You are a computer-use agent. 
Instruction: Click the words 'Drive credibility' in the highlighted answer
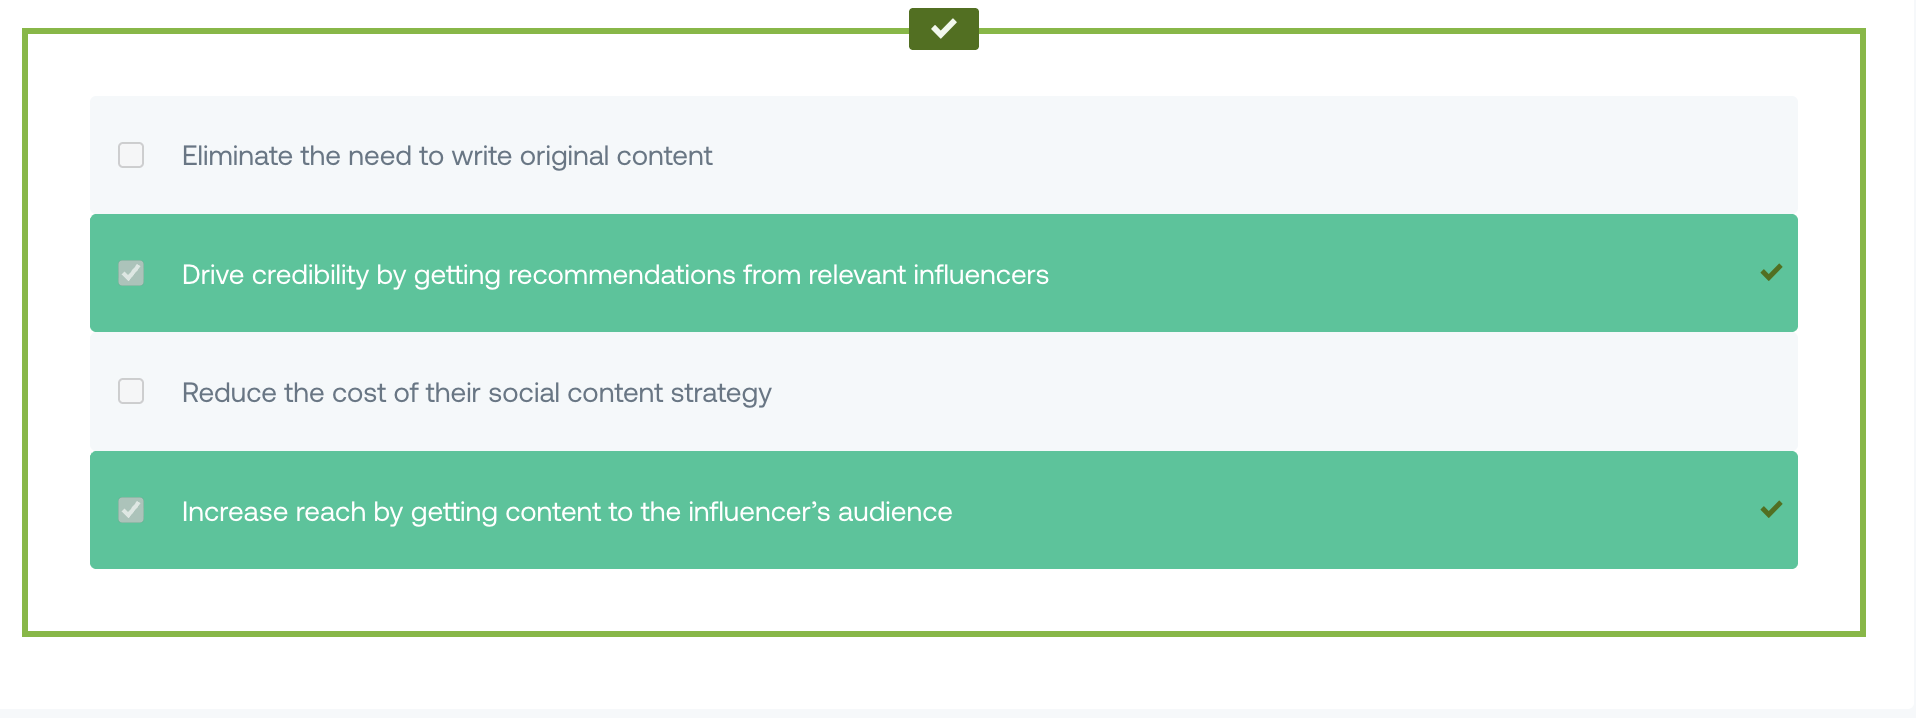pos(275,275)
